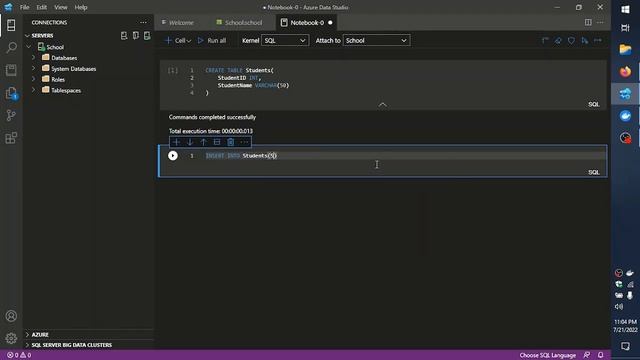Run the INSERT INTO Students cell

pos(173,156)
